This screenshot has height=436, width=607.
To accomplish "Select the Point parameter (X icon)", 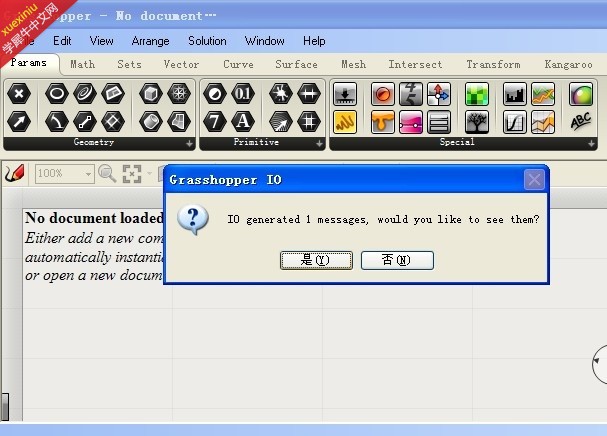I will [x=19, y=93].
